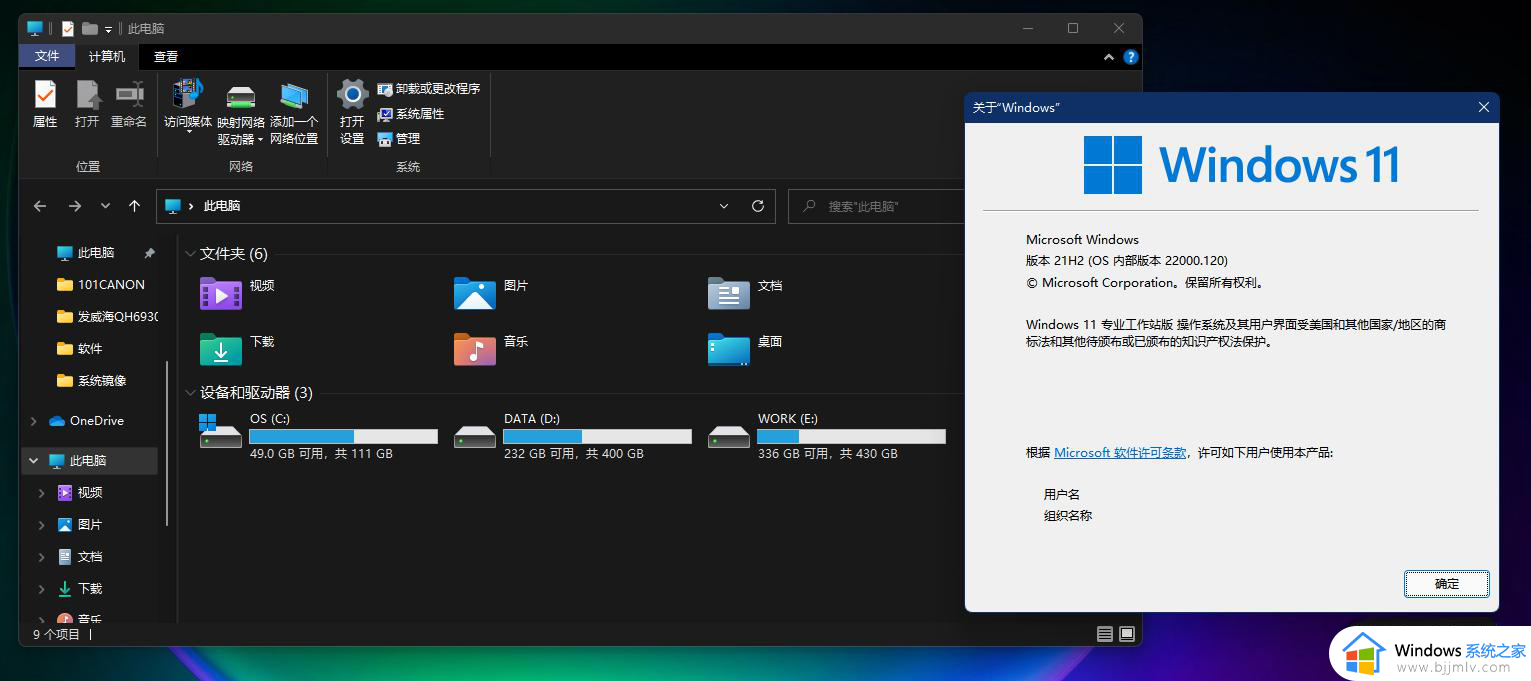Click the Properties (属性) ribbon icon
Viewport: 1531px width, 681px height.
[45, 104]
